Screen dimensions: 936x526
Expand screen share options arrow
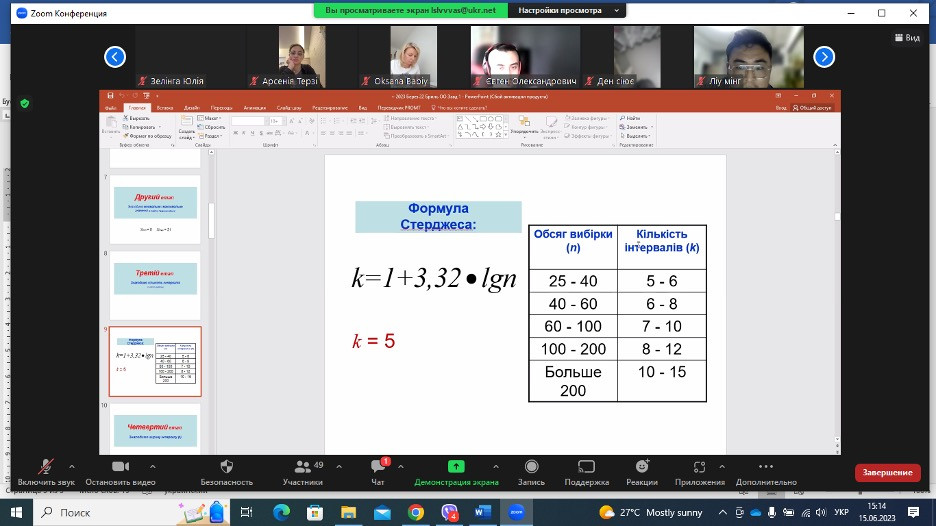pos(495,466)
